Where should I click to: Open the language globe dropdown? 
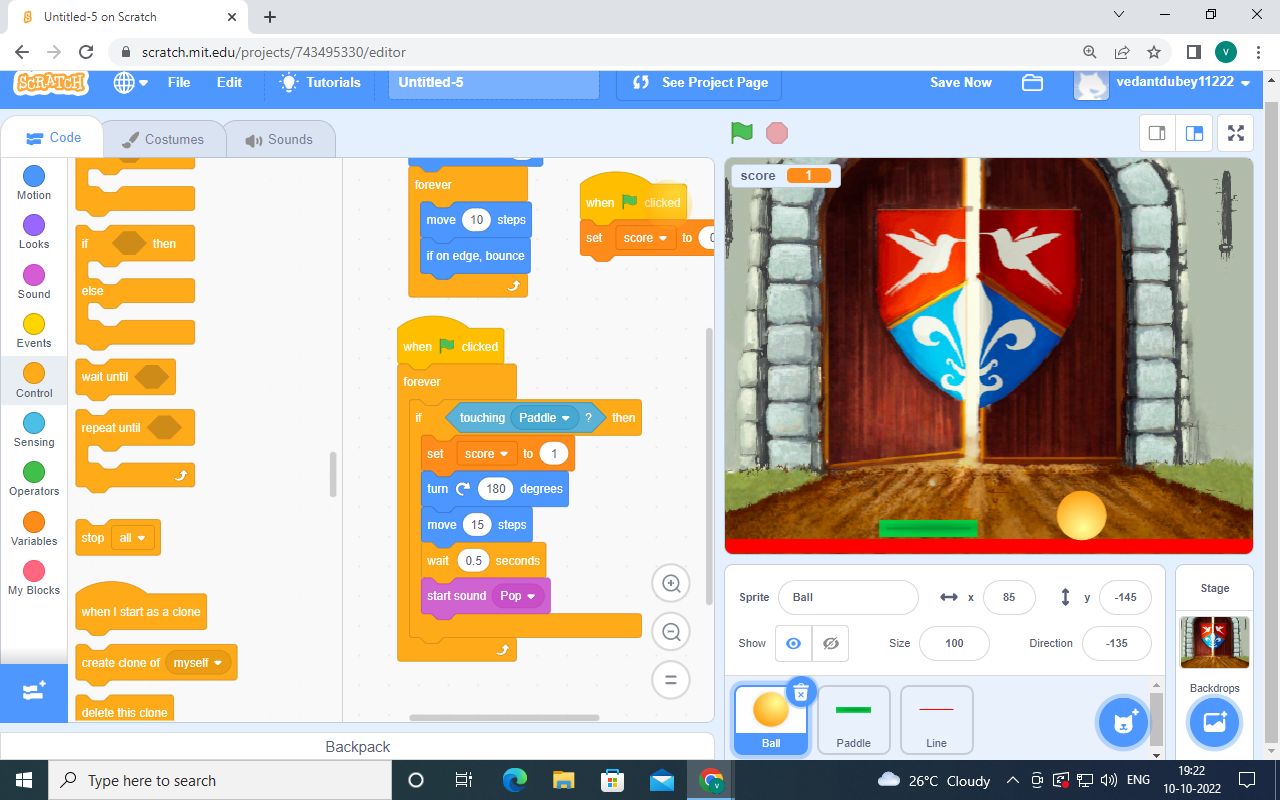[130, 83]
